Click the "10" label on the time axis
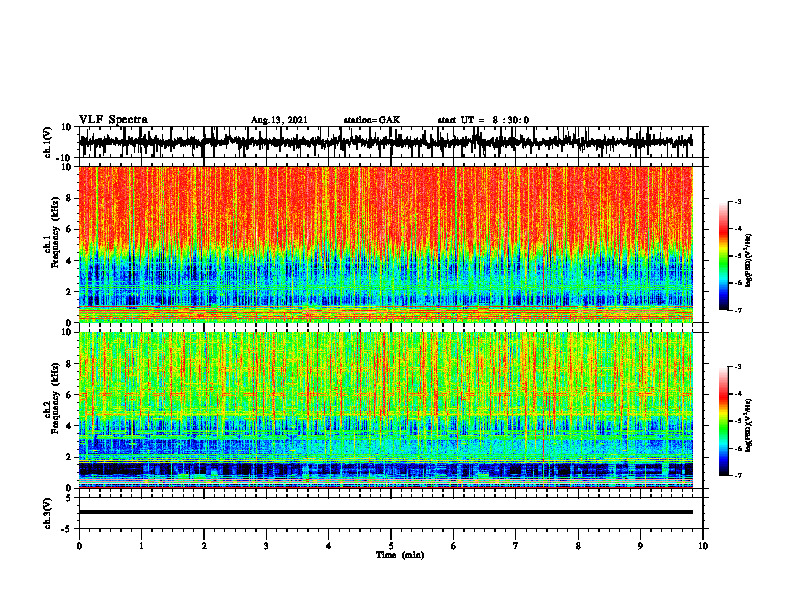 click(703, 546)
